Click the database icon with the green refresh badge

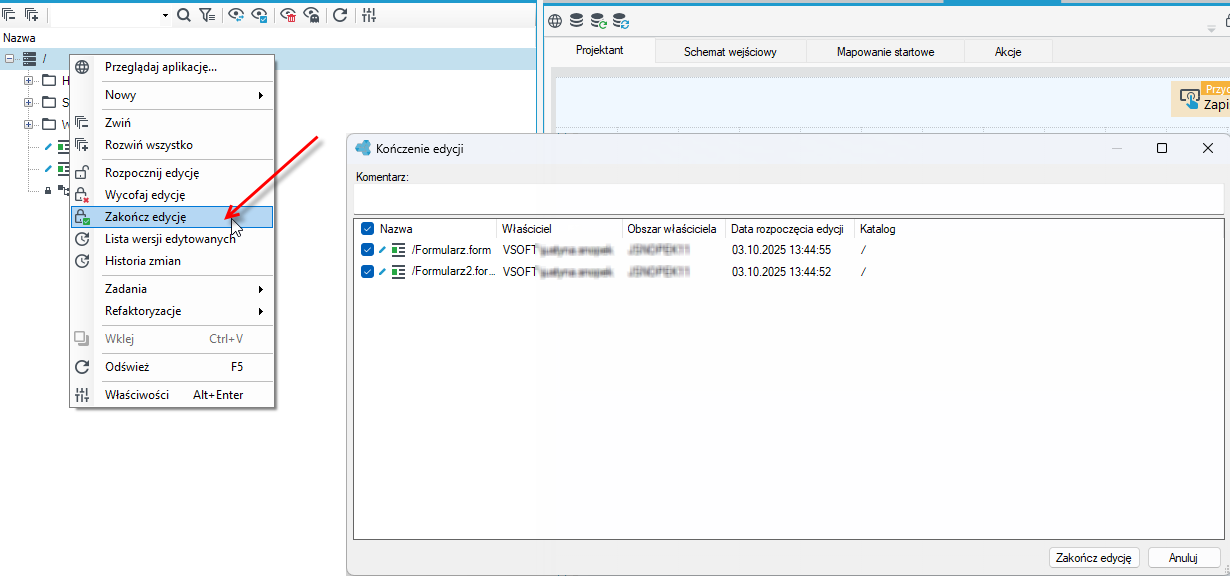599,20
